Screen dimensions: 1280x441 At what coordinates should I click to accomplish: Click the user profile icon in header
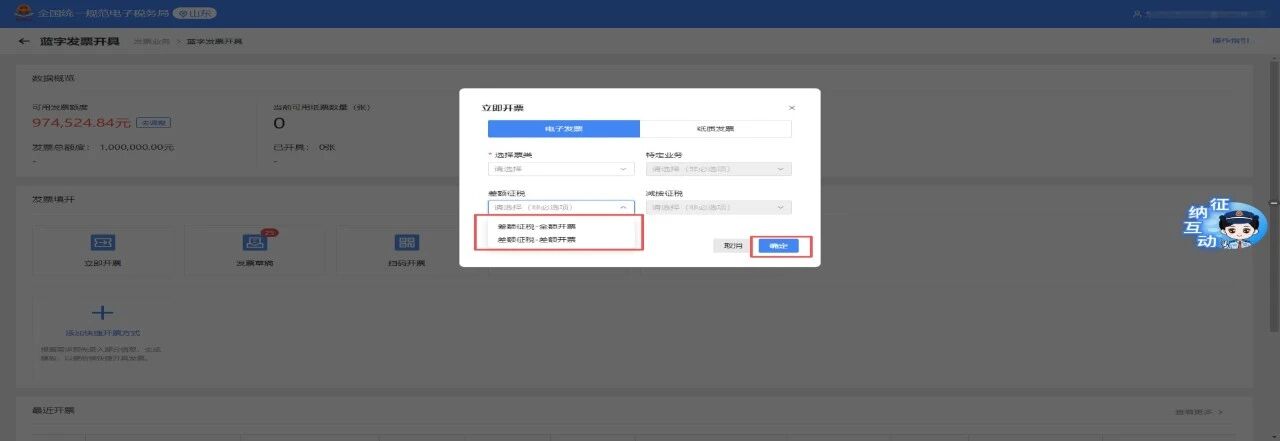click(x=1137, y=14)
